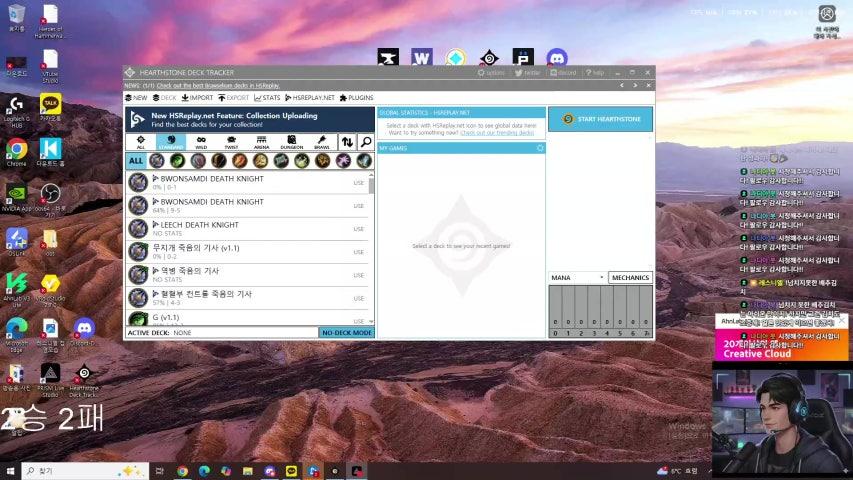Filter by the first class icon after ALL
Viewport: 853px width, 480px height.
pyautogui.click(x=157, y=161)
